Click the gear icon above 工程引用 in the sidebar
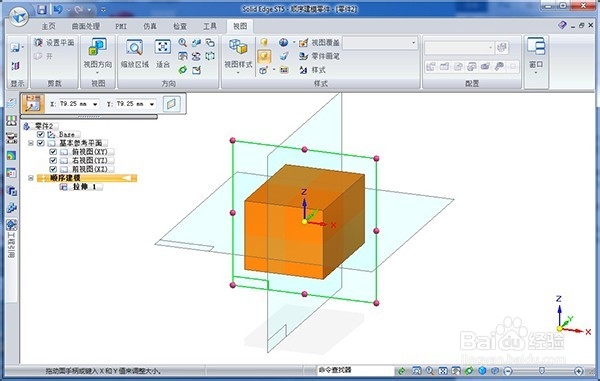 (x=11, y=225)
